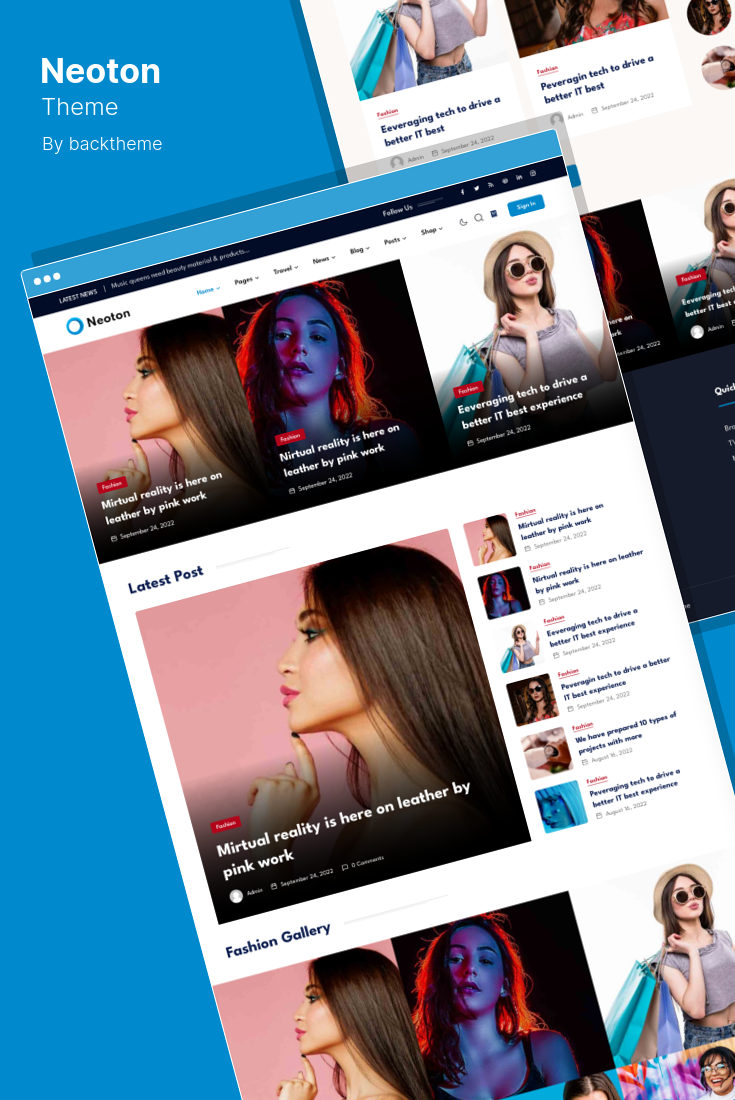735x1100 pixels.
Task: Open the large 'Mirtual reality' Latest Post title
Action: [x=344, y=829]
